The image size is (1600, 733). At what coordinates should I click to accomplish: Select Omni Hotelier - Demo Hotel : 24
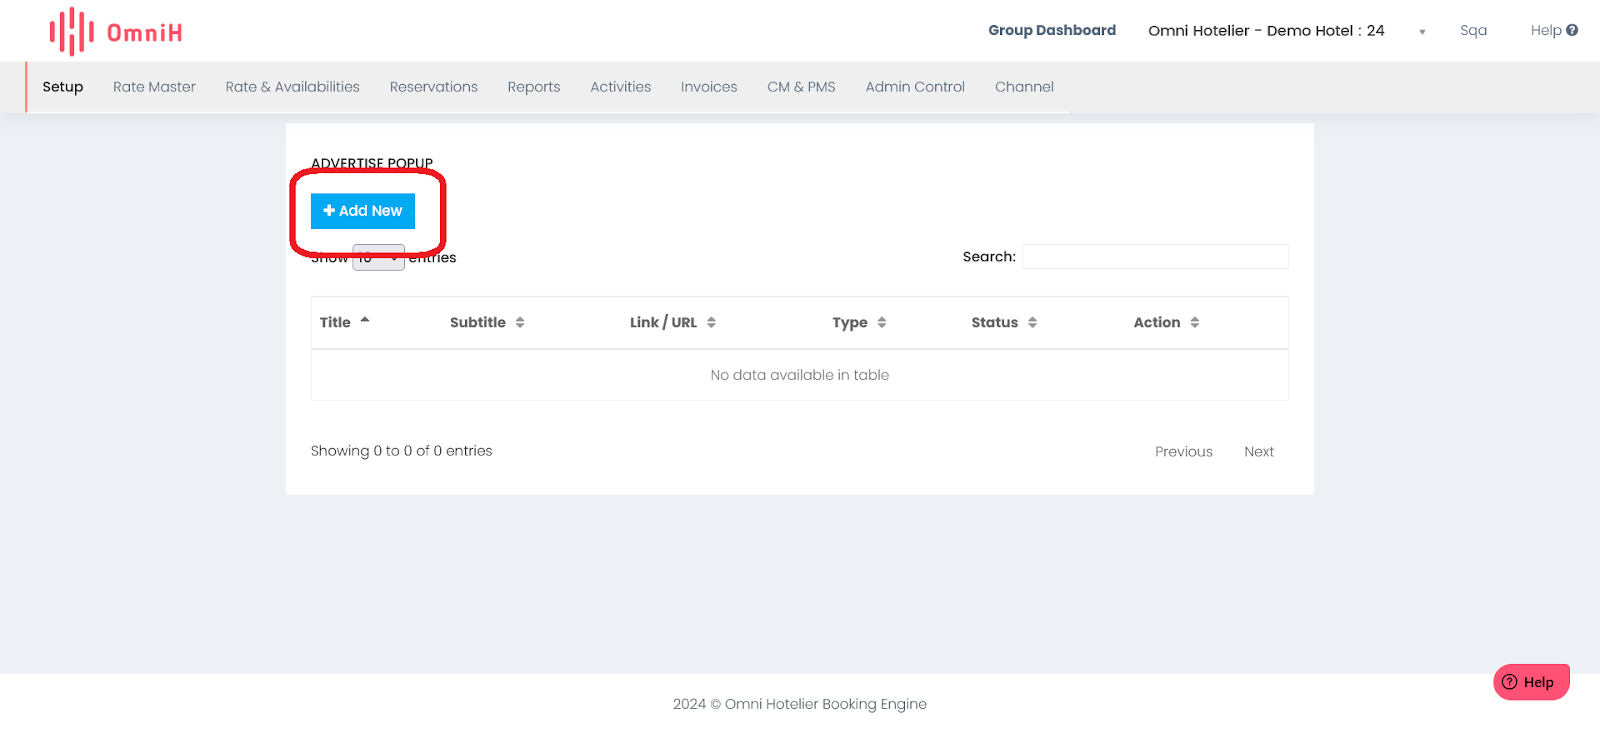(x=1266, y=31)
